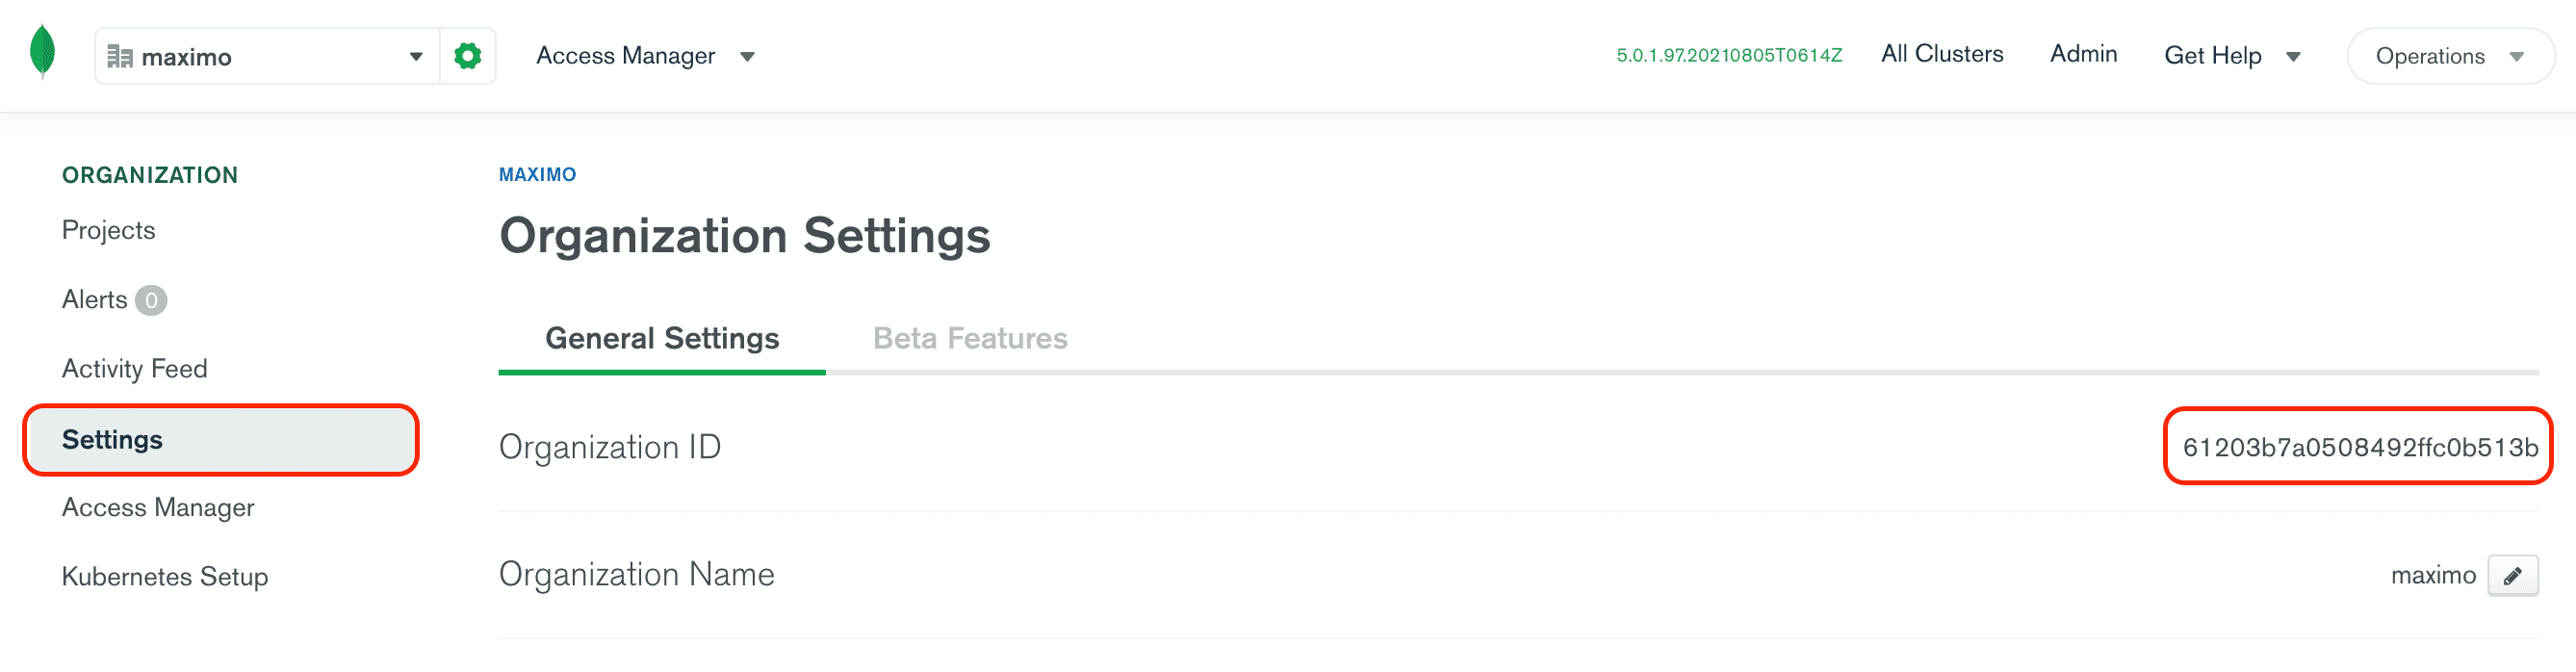The image size is (2576, 672).
Task: Open organization settings gear icon
Action: coord(467,56)
